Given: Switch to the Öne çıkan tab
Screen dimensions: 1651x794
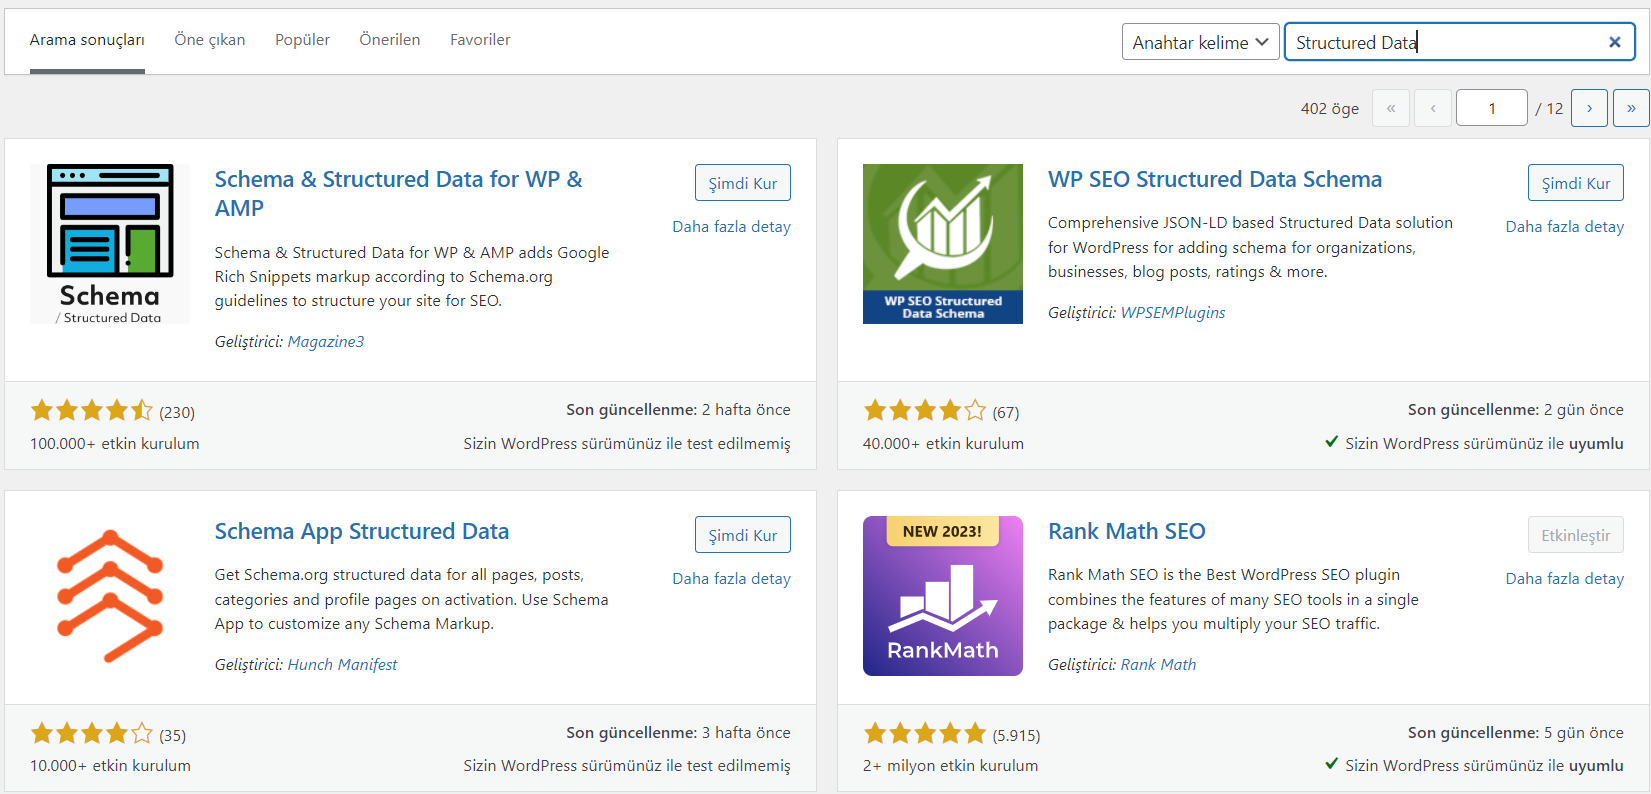Looking at the screenshot, I should pos(210,40).
